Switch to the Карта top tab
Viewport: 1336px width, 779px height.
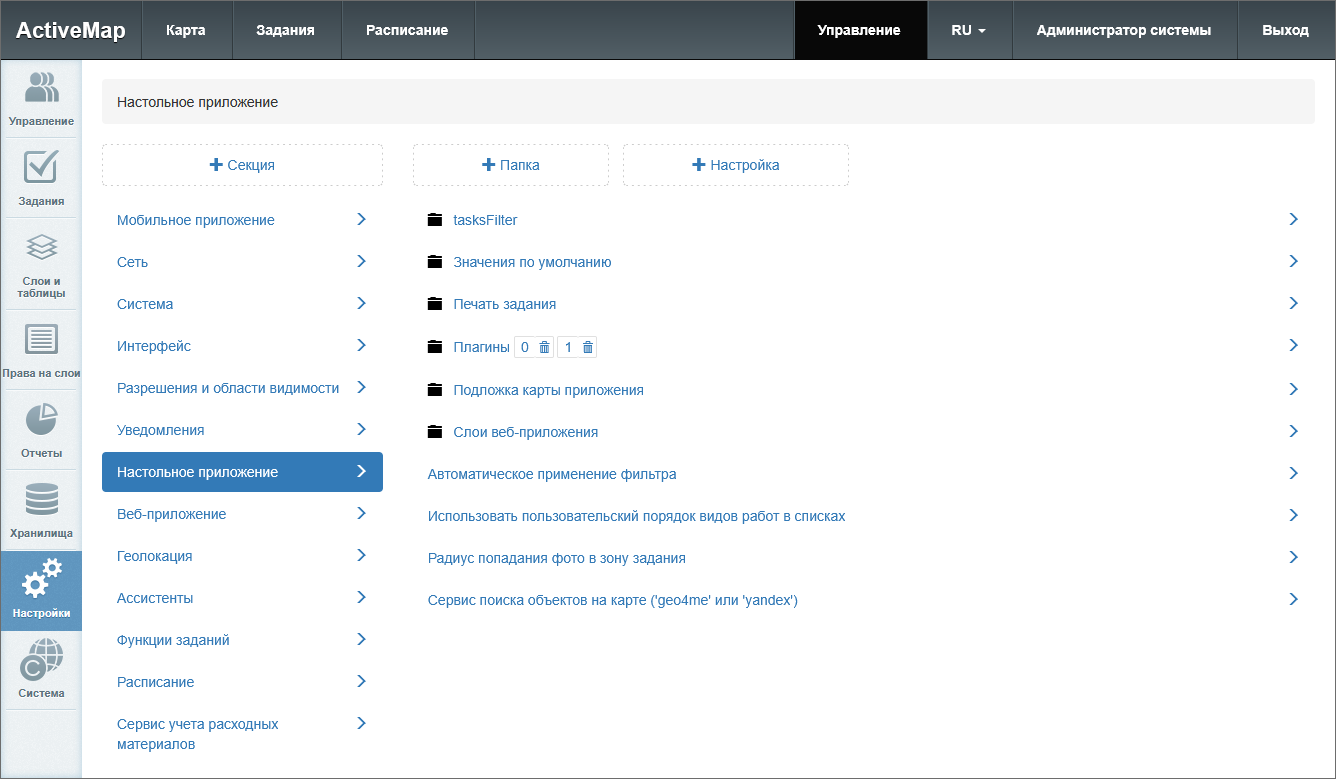186,30
